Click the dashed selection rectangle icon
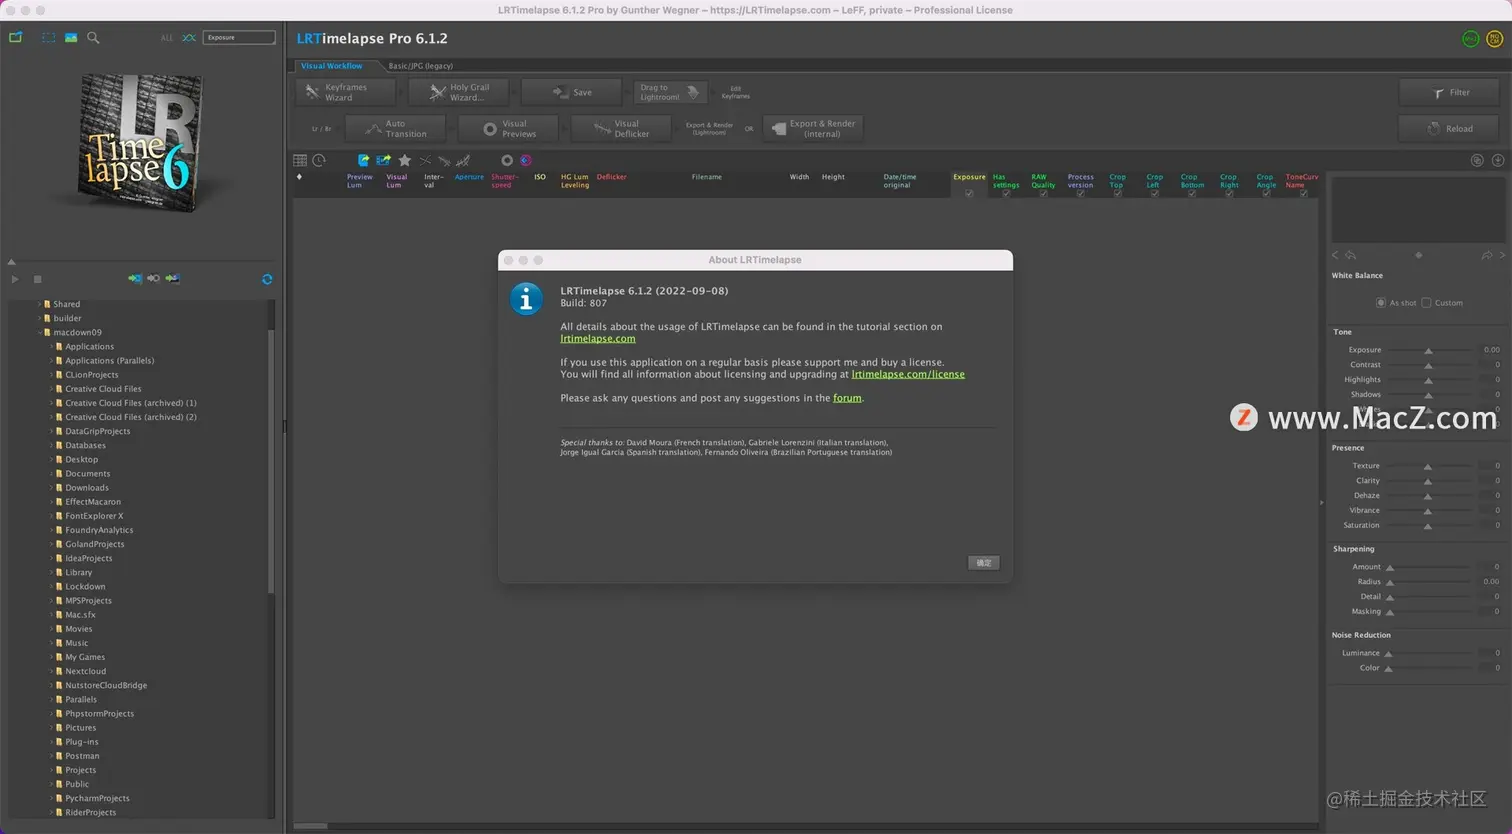The height and width of the screenshot is (834, 1512). coord(48,37)
